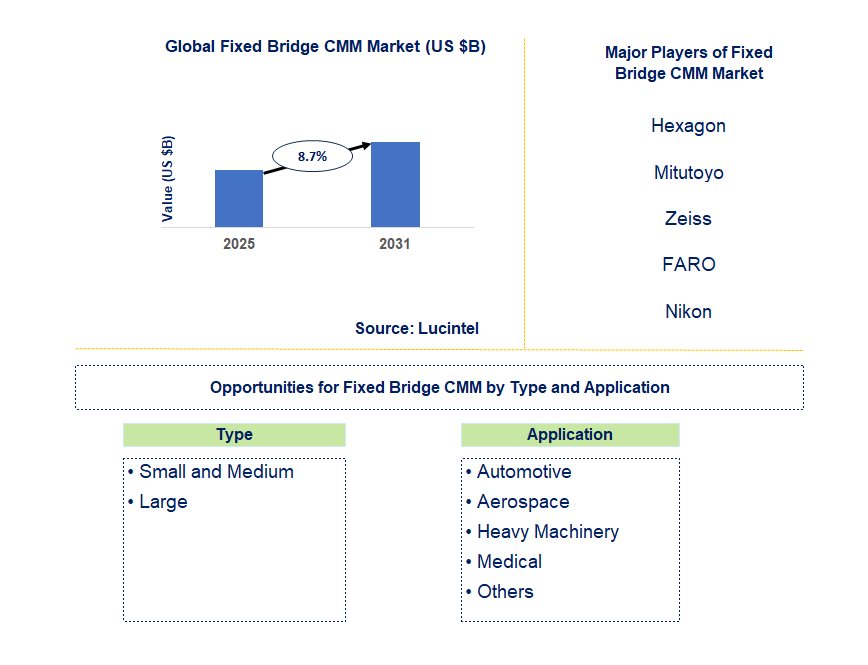This screenshot has height=665, width=868.
Task: Select the 'Large' type item
Action: tap(163, 502)
